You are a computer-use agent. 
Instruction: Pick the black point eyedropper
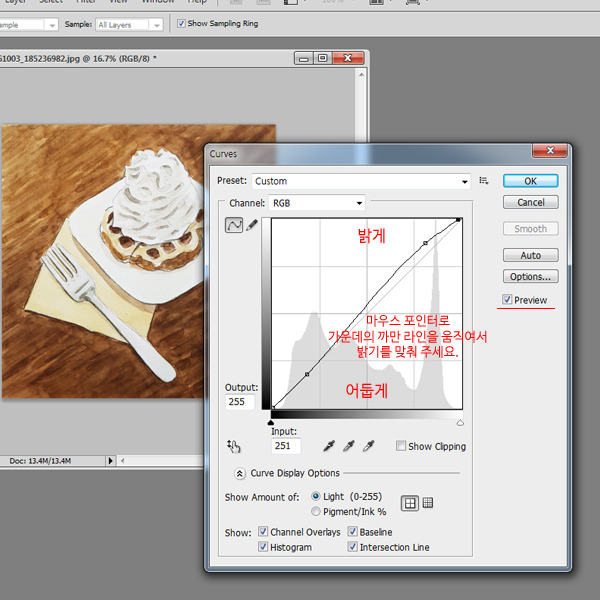(x=329, y=446)
